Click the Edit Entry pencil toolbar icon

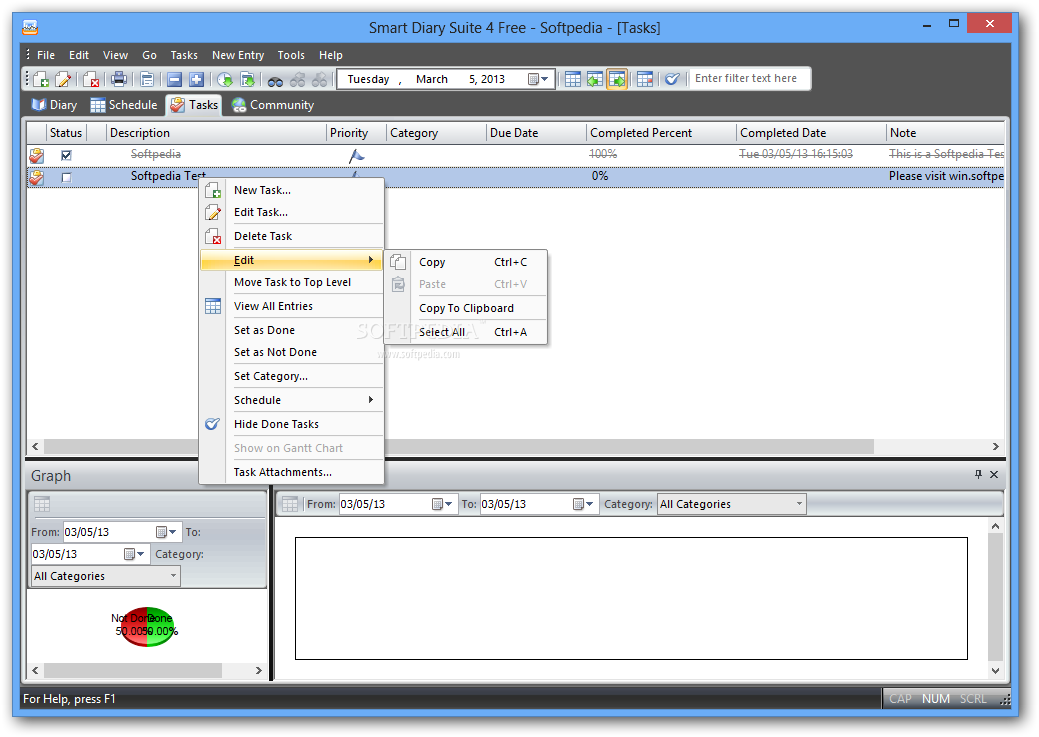64,80
